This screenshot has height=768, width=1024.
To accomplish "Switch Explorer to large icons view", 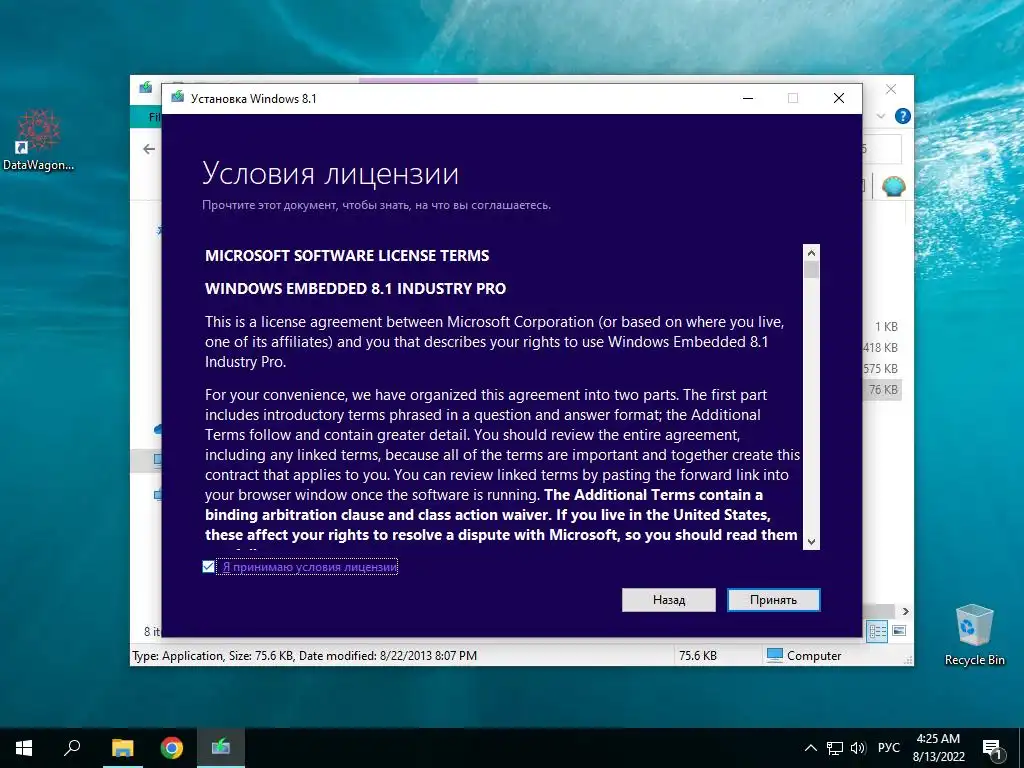I will click(x=899, y=631).
